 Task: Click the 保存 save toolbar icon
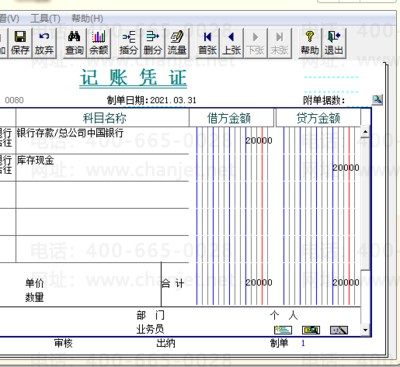(20, 43)
